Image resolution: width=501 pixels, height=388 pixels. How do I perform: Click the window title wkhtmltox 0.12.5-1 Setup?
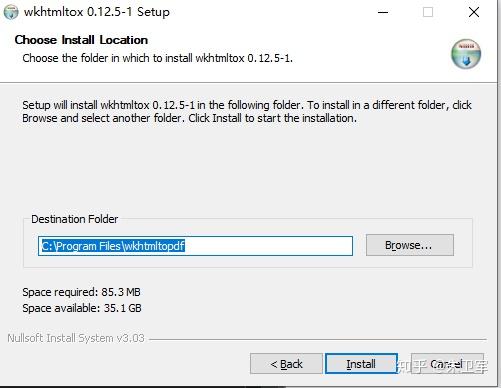(x=97, y=12)
